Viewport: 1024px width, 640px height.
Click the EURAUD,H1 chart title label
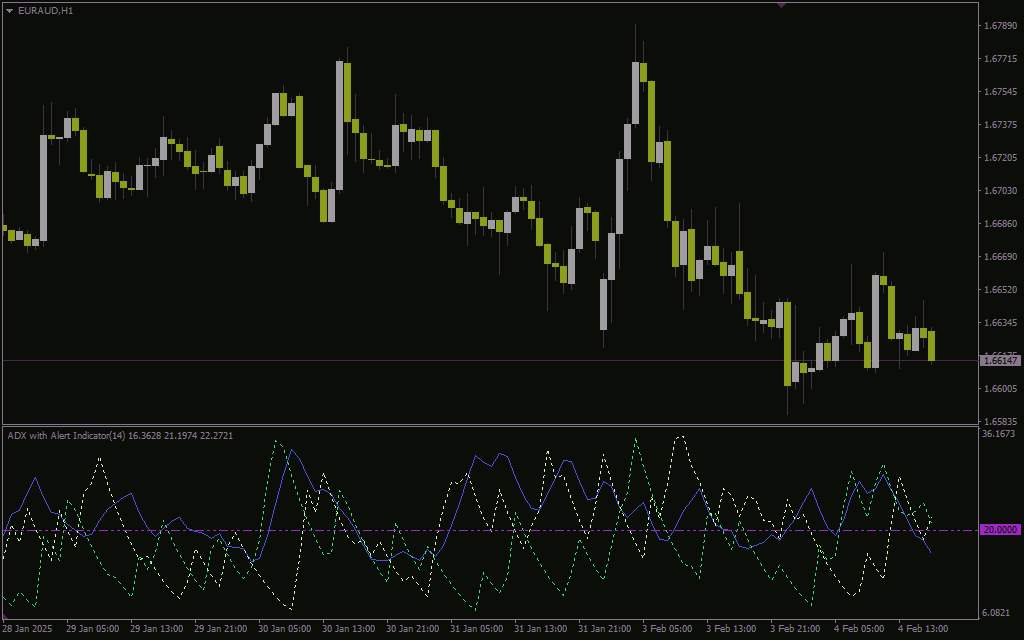(x=45, y=10)
